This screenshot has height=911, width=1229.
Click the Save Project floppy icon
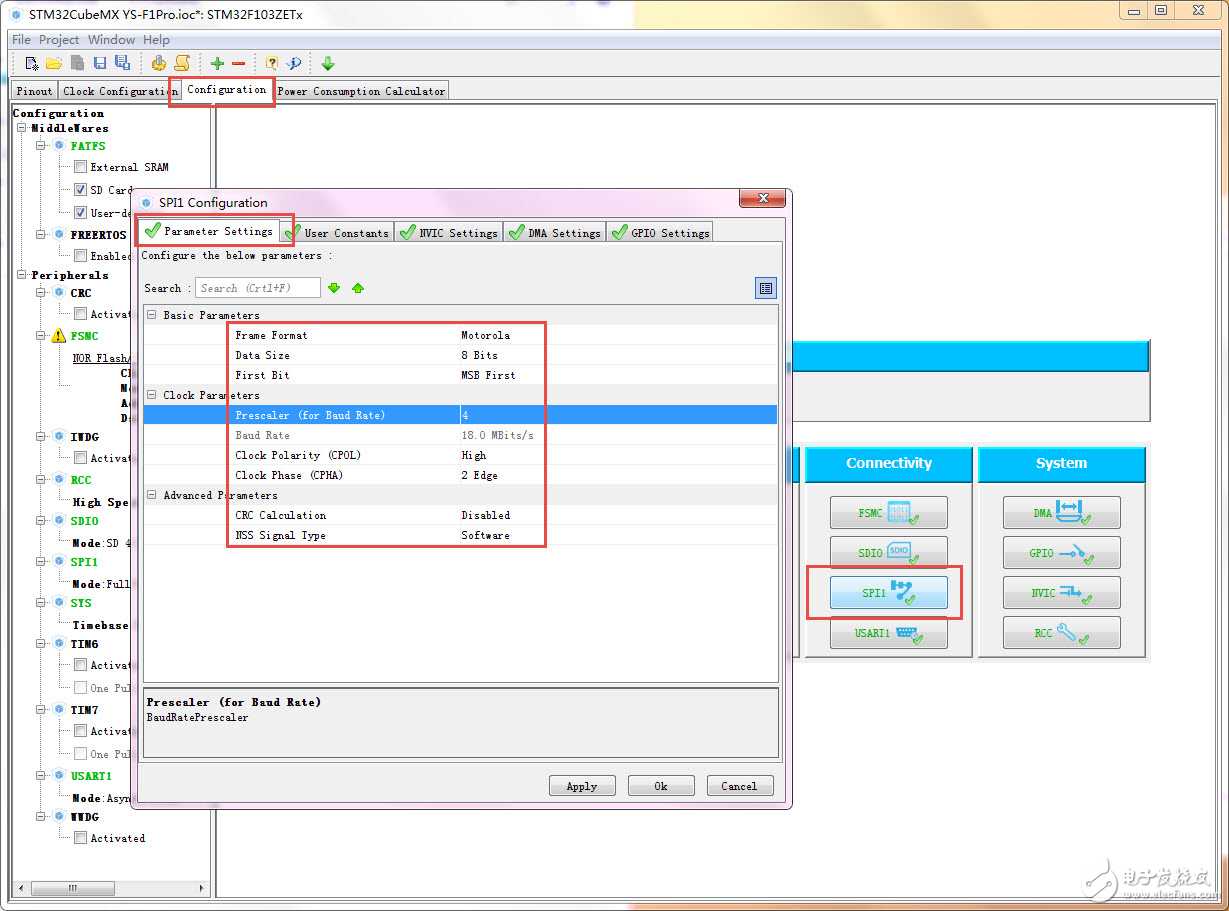pos(100,64)
